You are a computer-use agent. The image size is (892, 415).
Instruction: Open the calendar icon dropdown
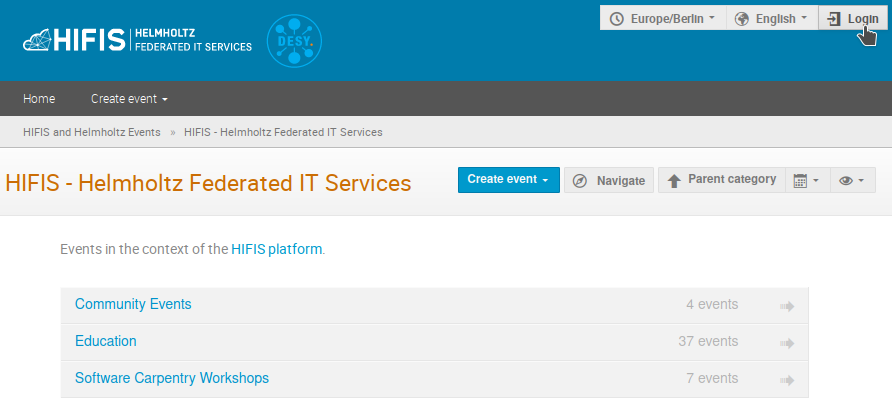[x=807, y=180]
